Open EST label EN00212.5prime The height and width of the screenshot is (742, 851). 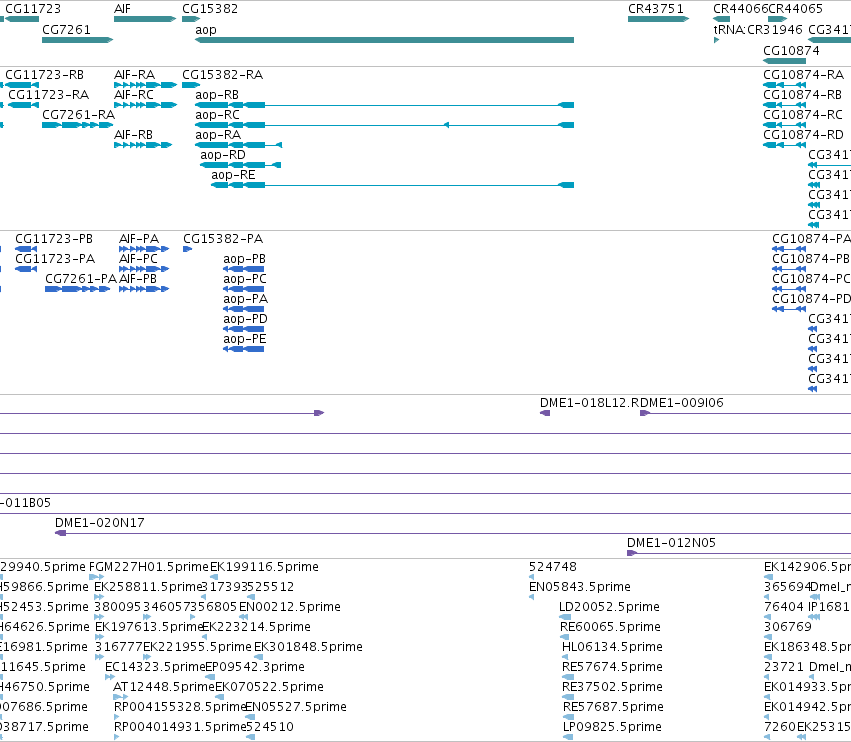coord(290,607)
